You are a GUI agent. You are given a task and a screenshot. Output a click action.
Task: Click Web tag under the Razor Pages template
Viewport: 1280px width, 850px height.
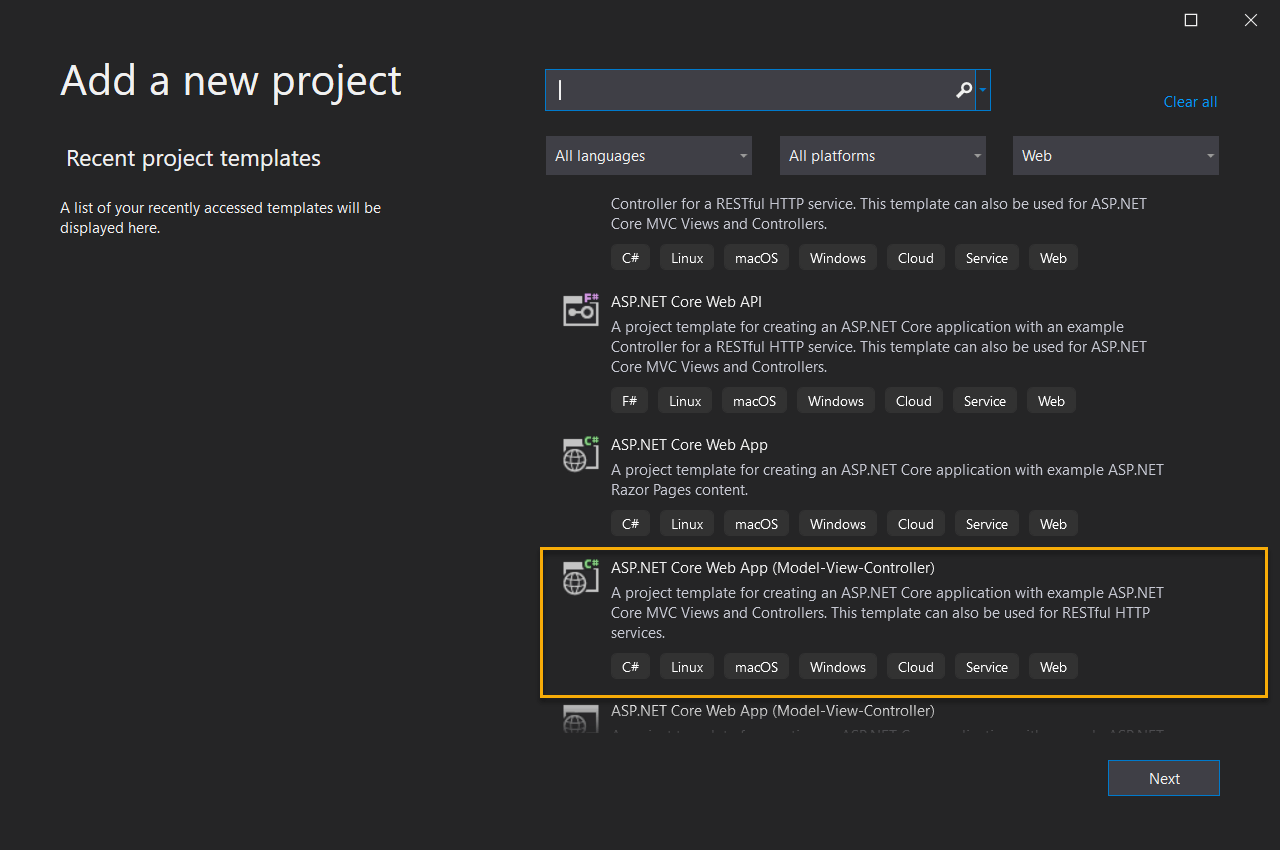(x=1053, y=524)
